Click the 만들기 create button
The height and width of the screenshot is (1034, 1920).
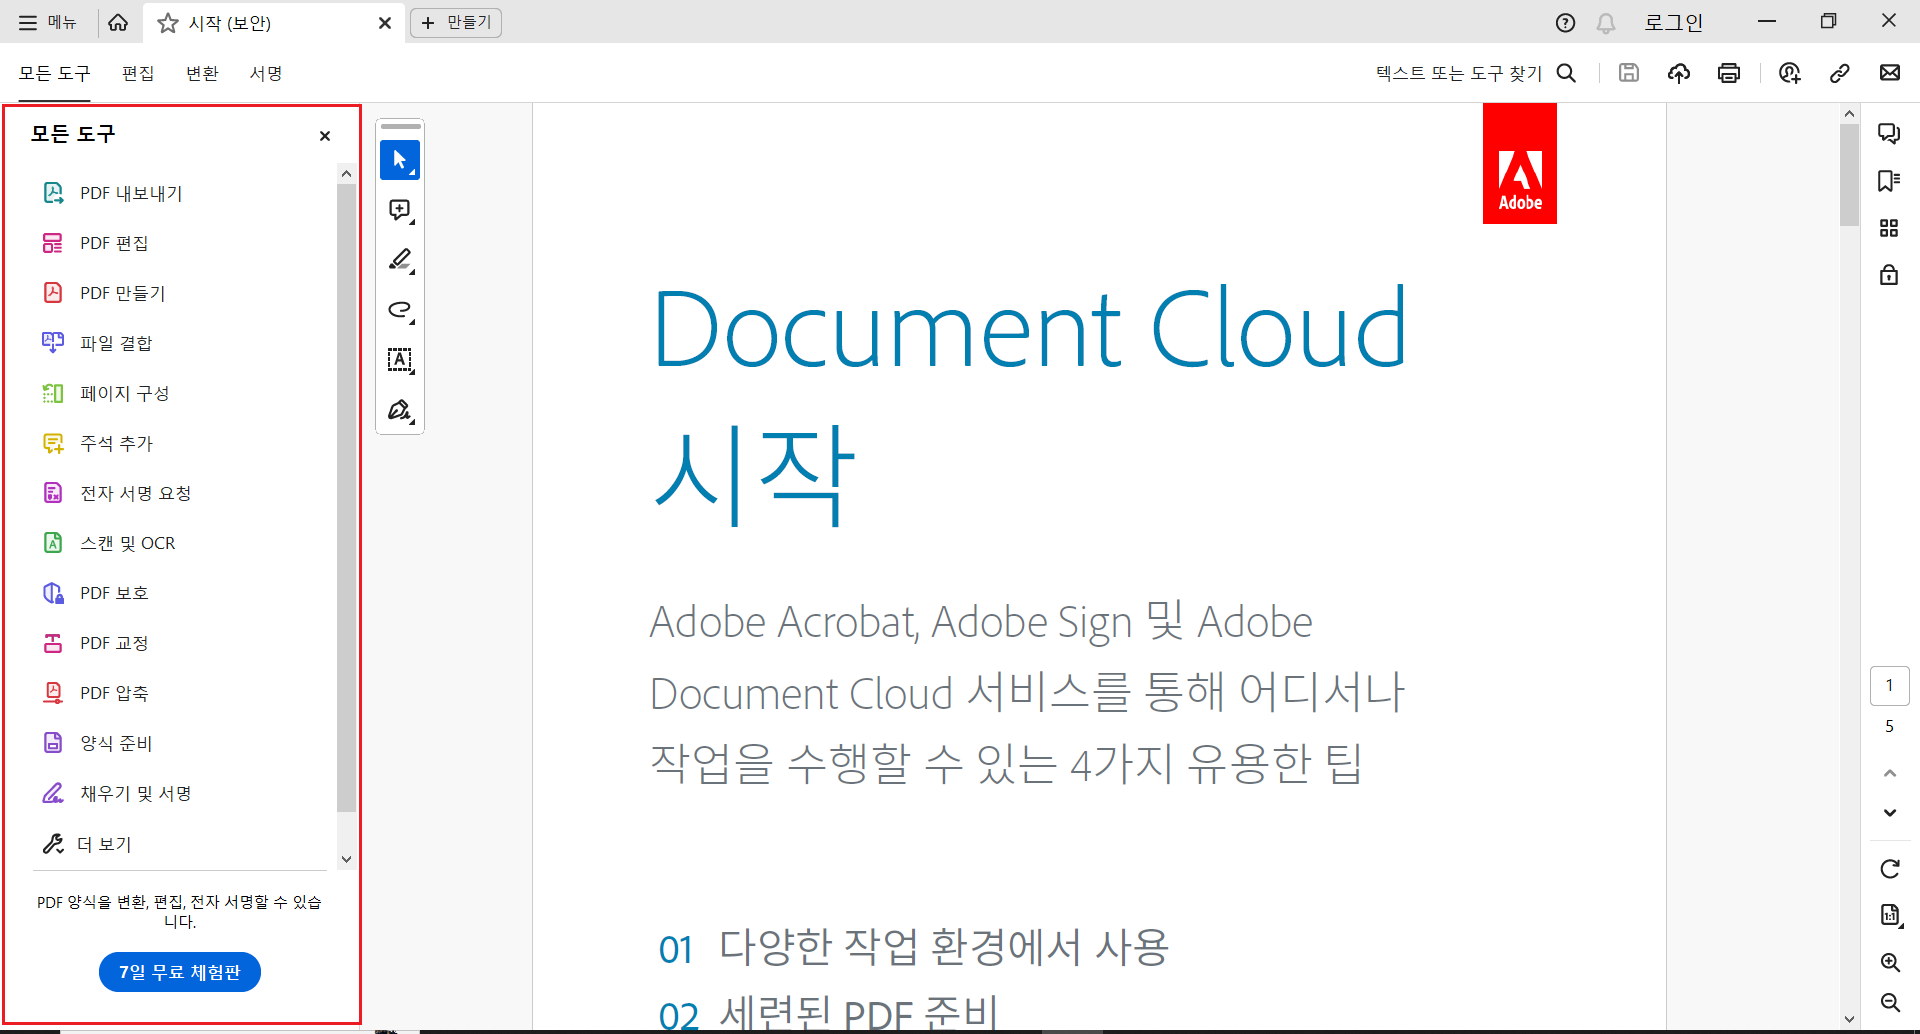click(456, 22)
